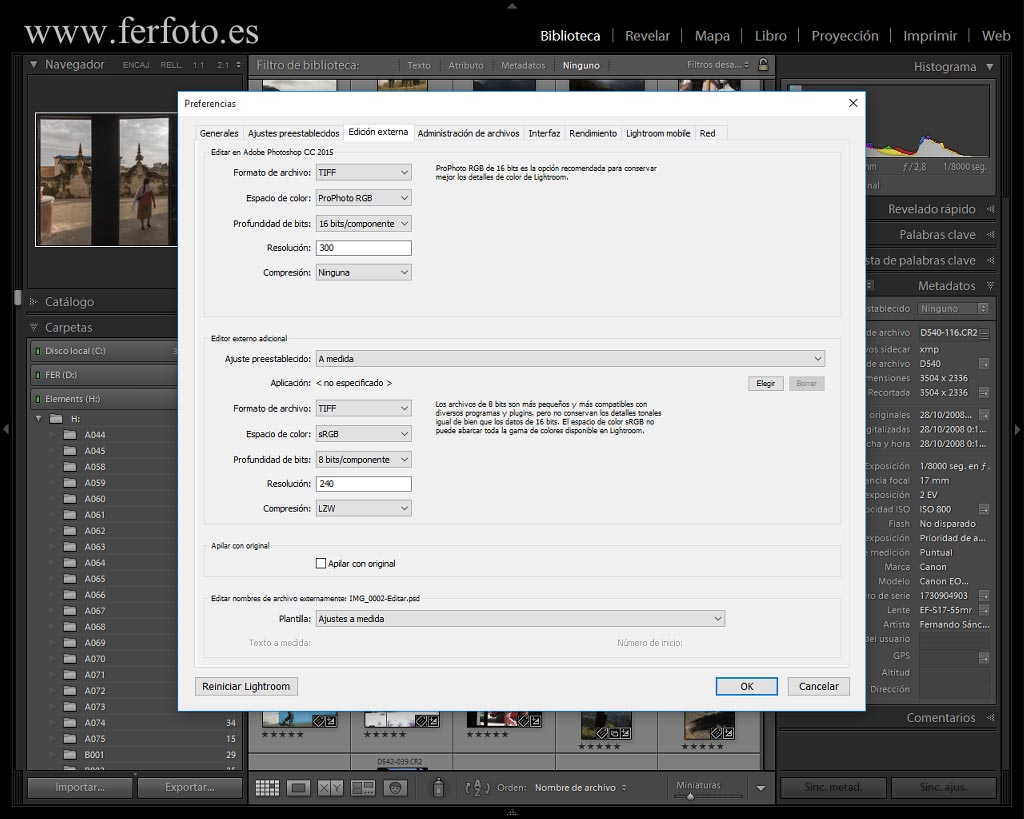This screenshot has width=1024, height=819.
Task: Open Photoshop Formato de archivo TIFF dropdown
Action: 364,172
